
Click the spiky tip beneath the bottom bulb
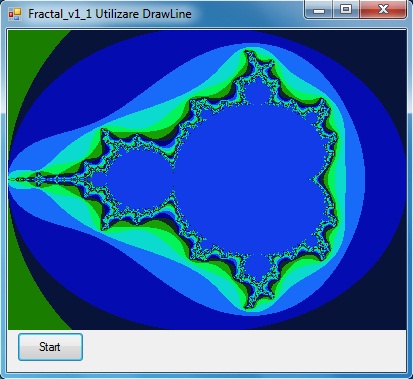[x=248, y=303]
